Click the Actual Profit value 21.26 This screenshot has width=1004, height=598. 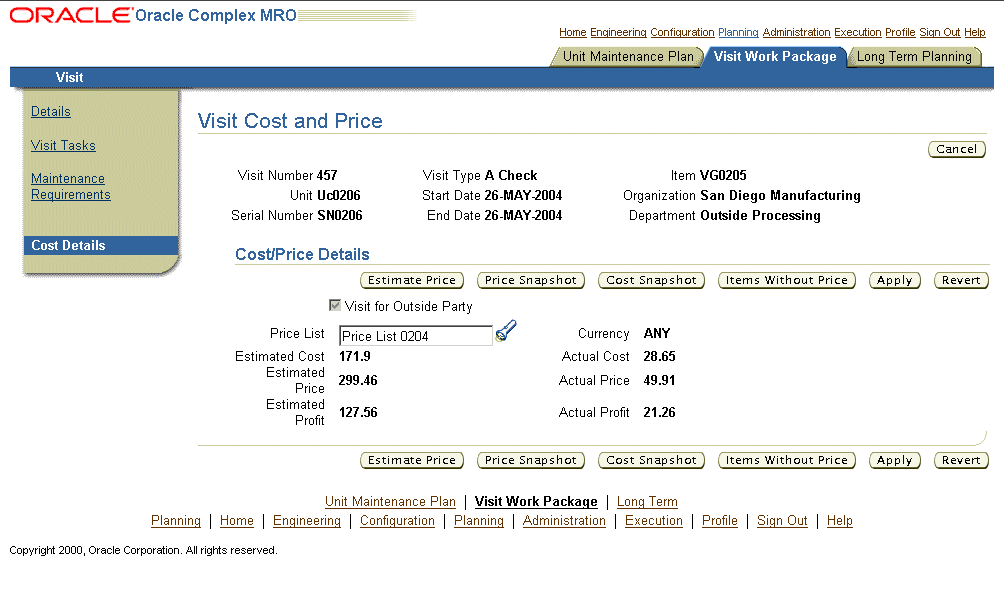(660, 412)
